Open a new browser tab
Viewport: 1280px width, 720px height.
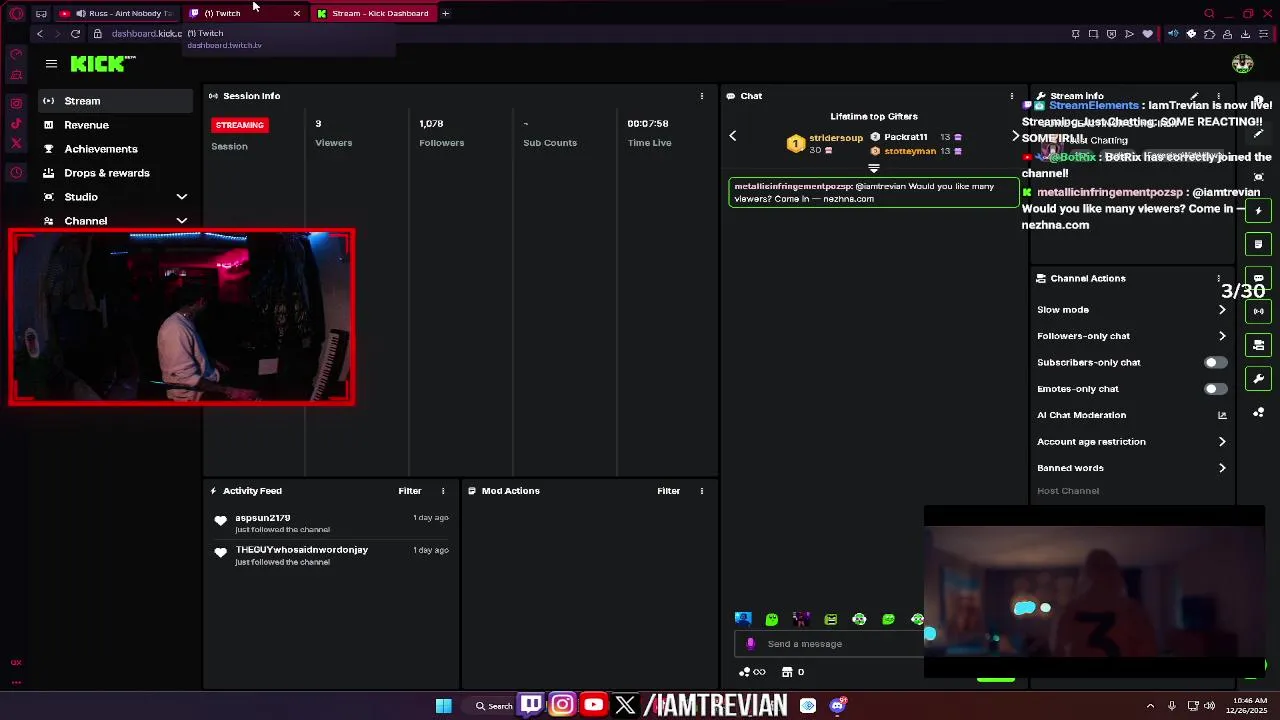[445, 13]
